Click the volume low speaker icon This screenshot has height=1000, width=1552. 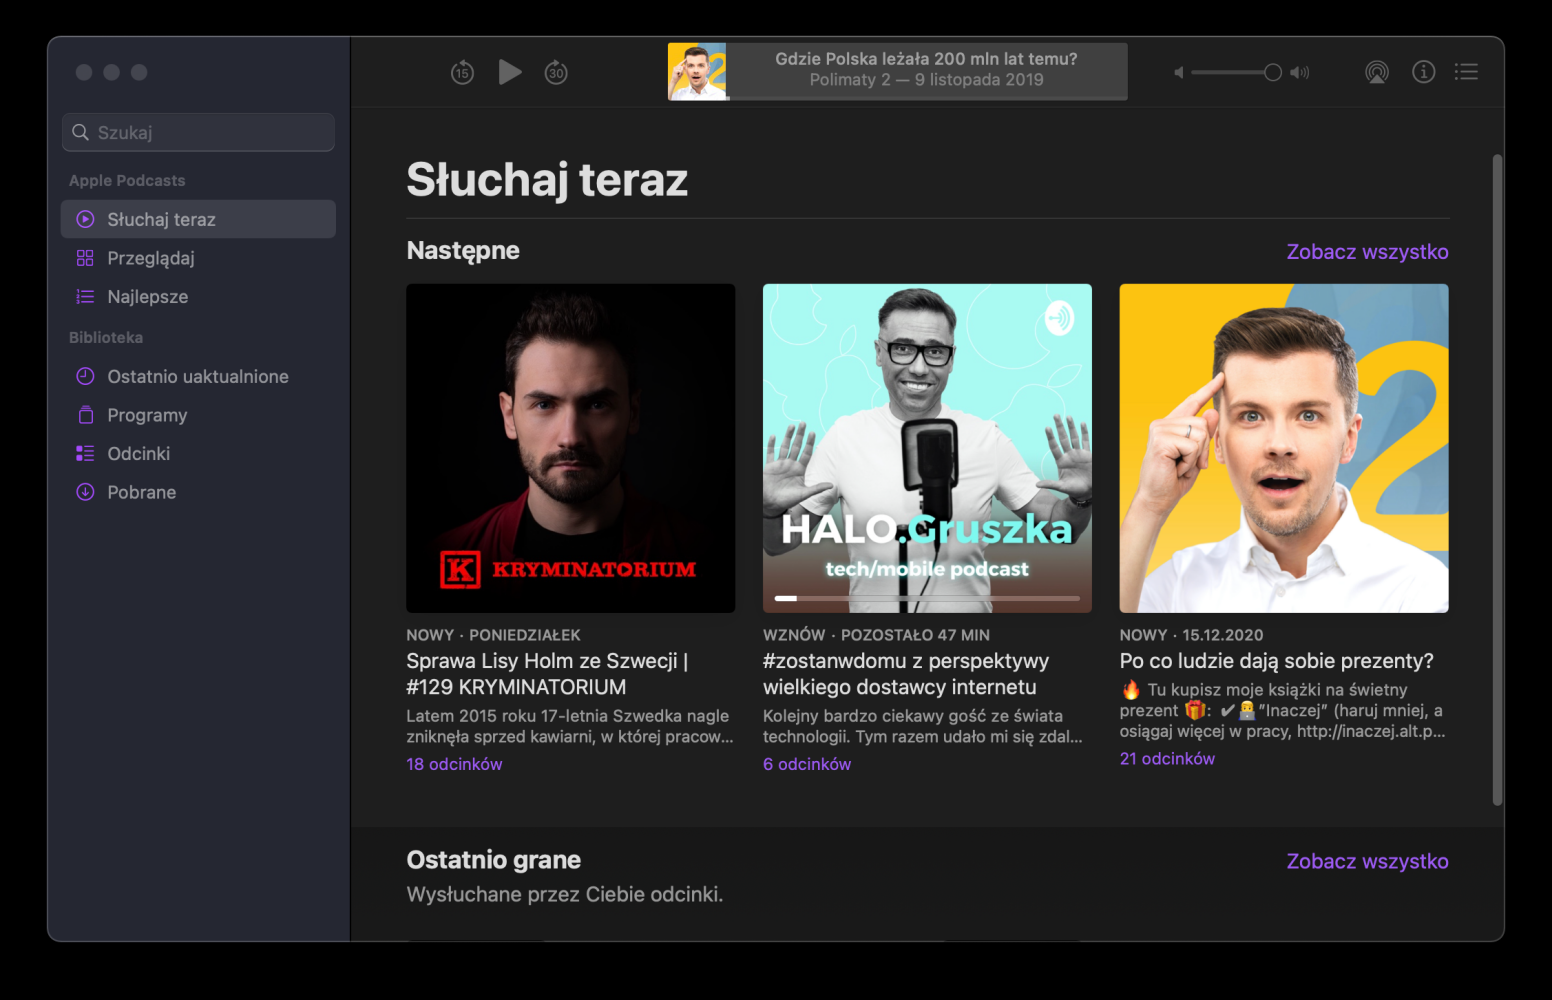(1179, 72)
